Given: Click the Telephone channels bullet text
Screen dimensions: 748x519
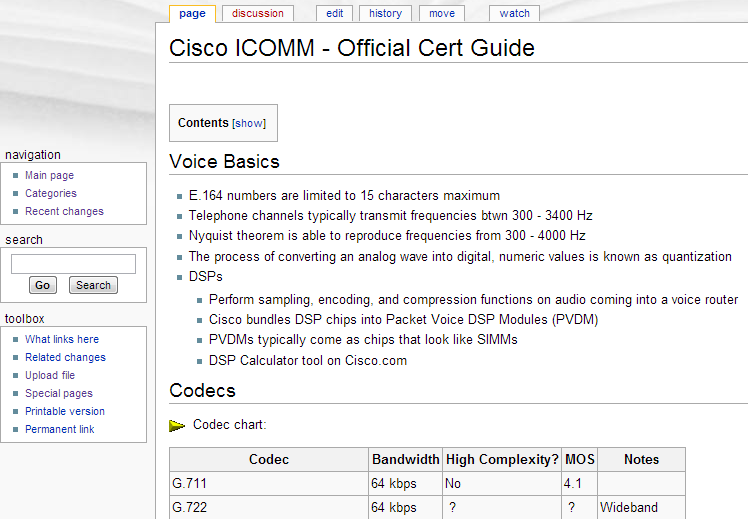Looking at the screenshot, I should click(x=390, y=216).
